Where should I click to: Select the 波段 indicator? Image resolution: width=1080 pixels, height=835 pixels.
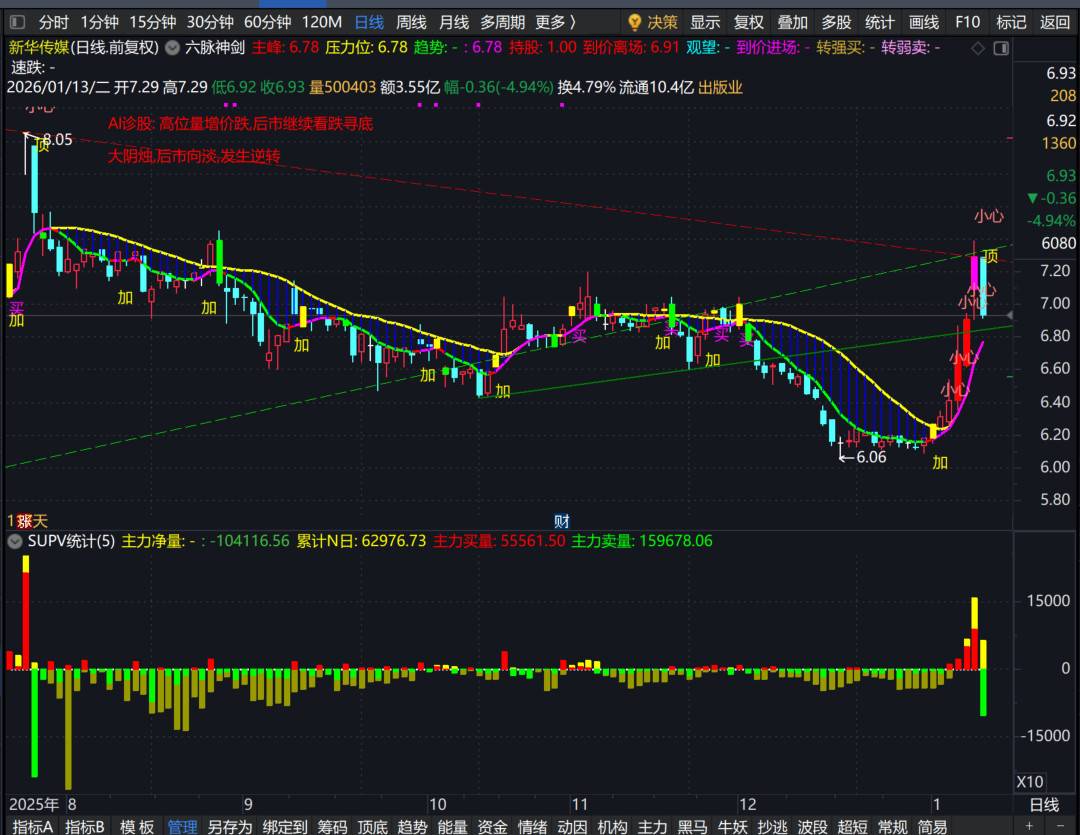(x=812, y=827)
